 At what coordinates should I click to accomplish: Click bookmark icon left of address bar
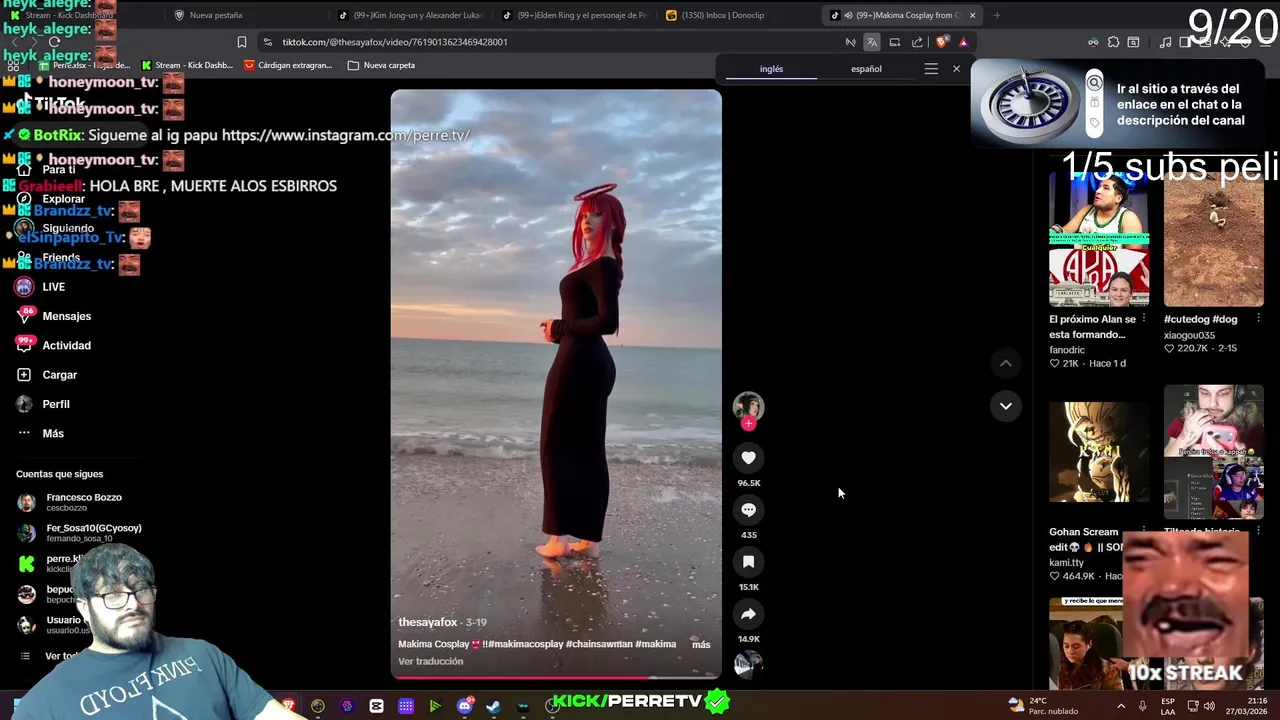pyautogui.click(x=241, y=42)
